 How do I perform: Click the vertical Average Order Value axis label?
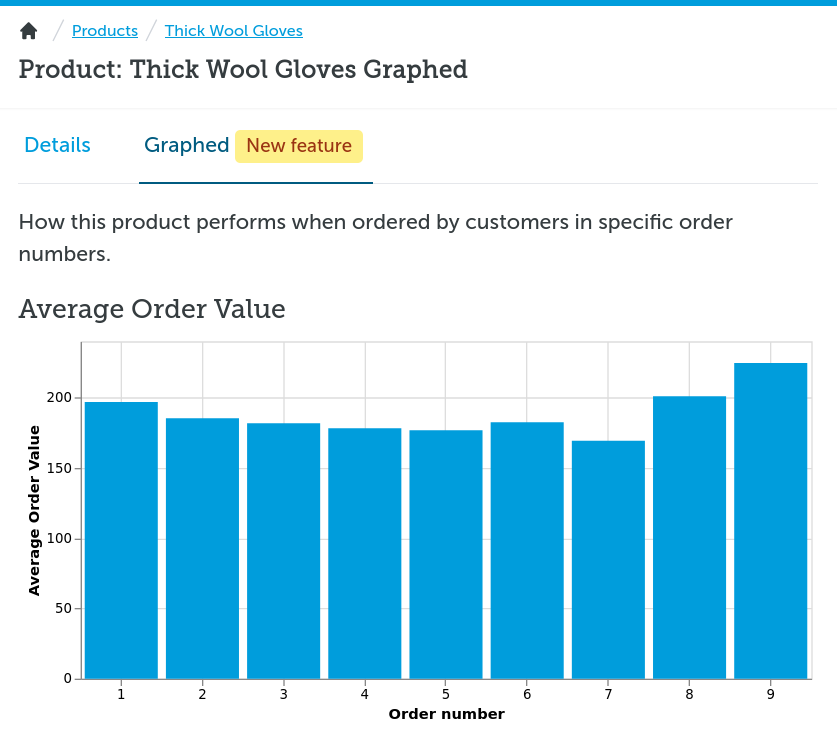coord(35,510)
